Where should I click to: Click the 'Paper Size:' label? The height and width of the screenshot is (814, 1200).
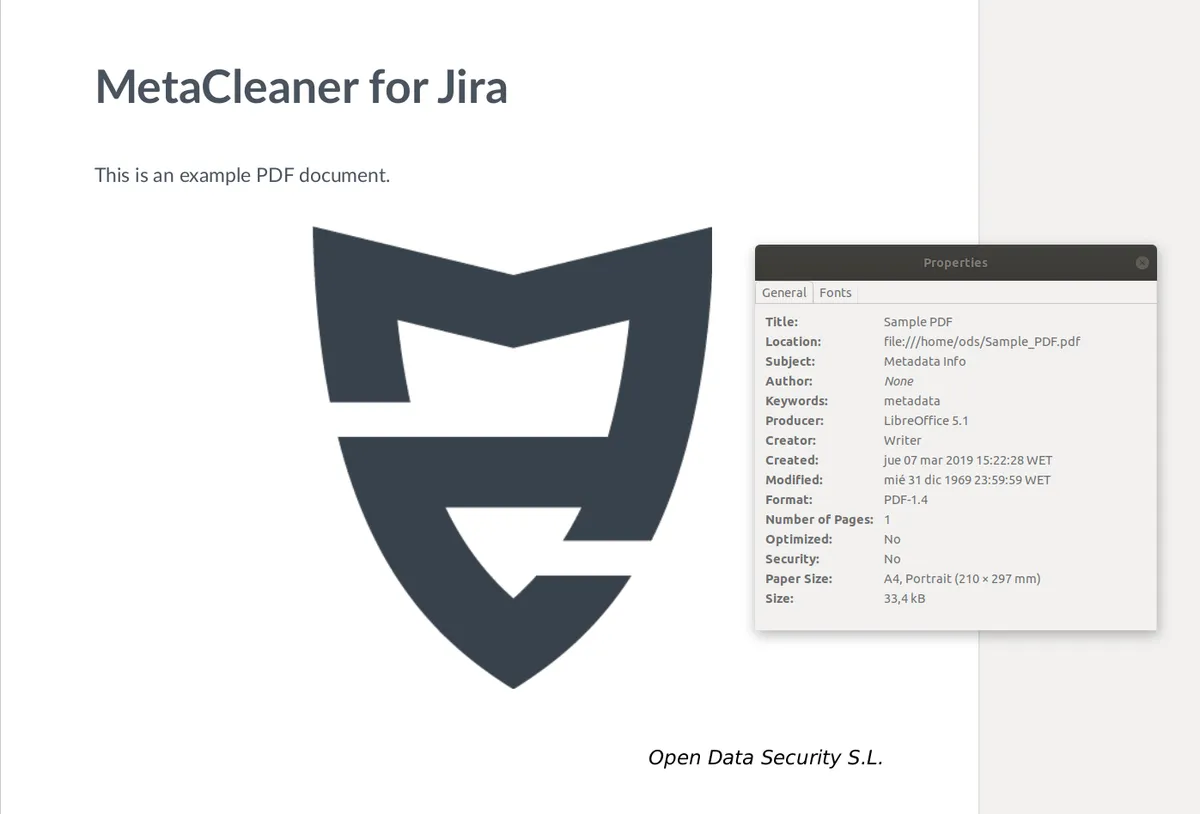tap(799, 579)
